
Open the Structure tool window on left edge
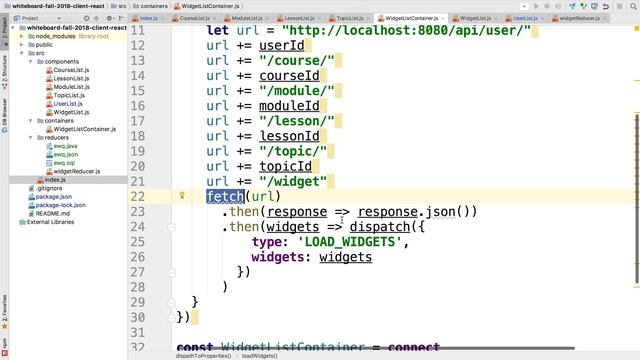4,72
